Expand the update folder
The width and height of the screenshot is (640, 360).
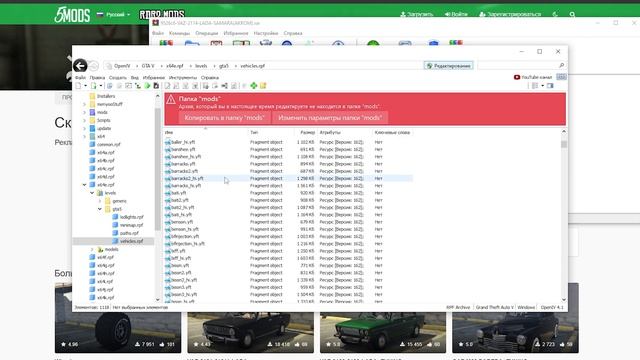pos(84,129)
